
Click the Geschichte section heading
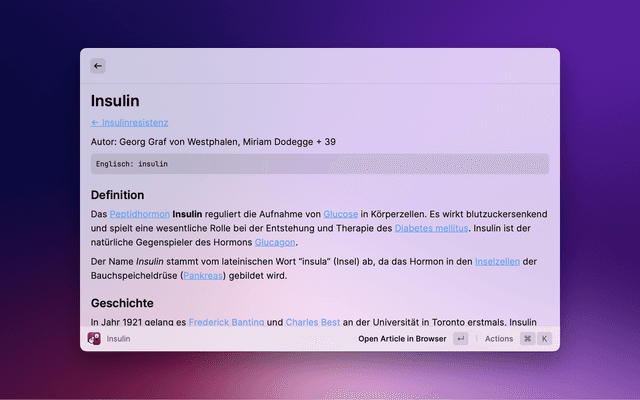122,303
